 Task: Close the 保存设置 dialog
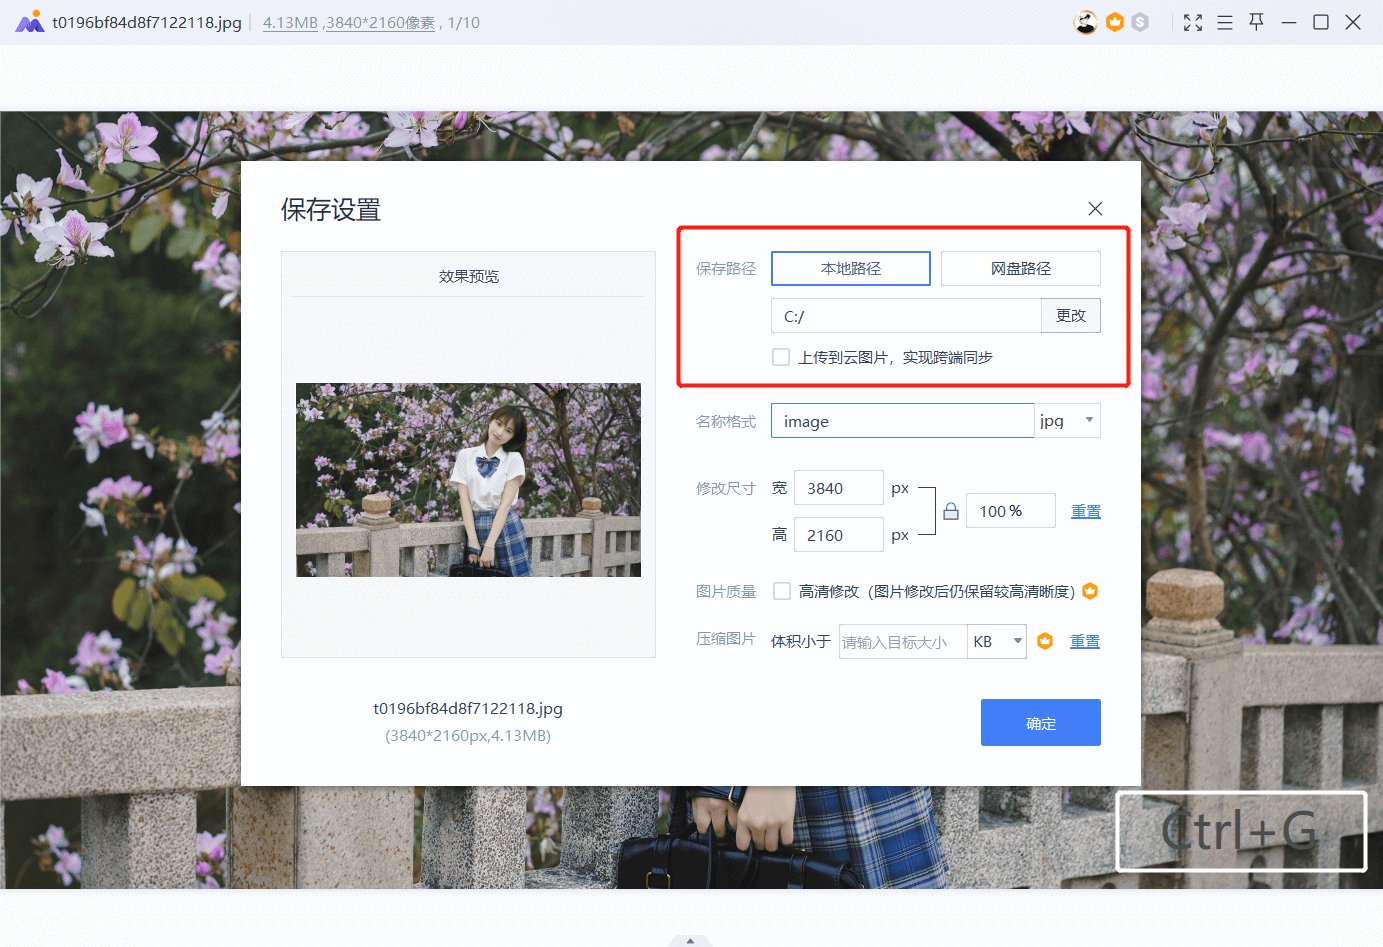[1095, 208]
